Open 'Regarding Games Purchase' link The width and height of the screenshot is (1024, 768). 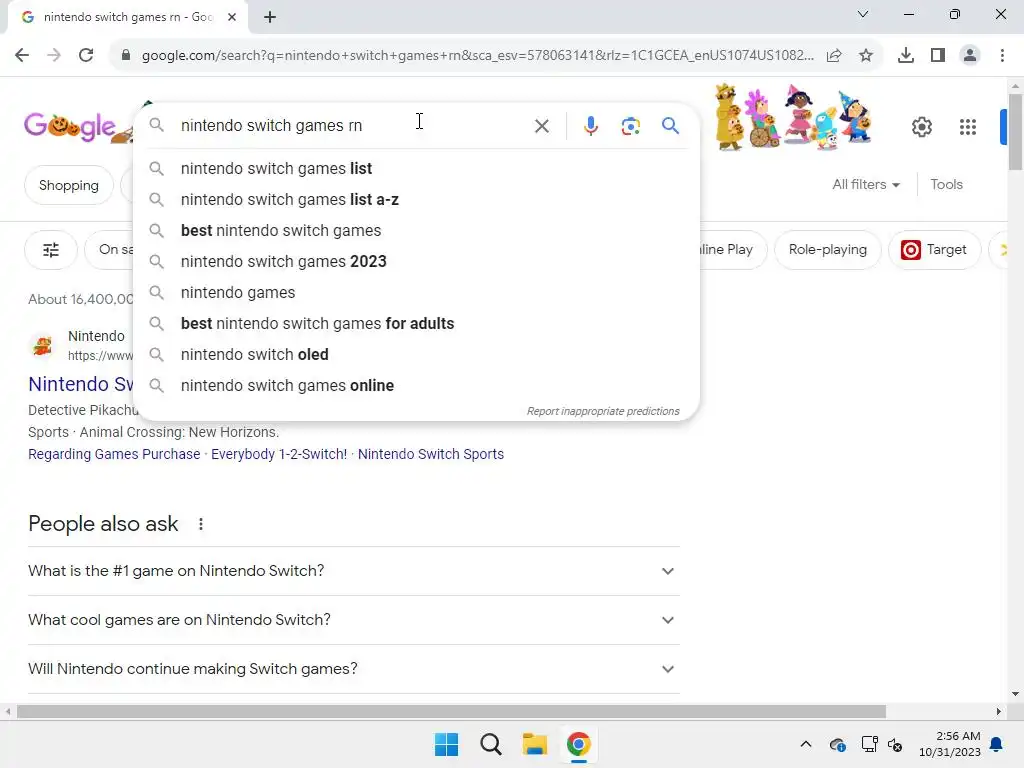click(114, 454)
